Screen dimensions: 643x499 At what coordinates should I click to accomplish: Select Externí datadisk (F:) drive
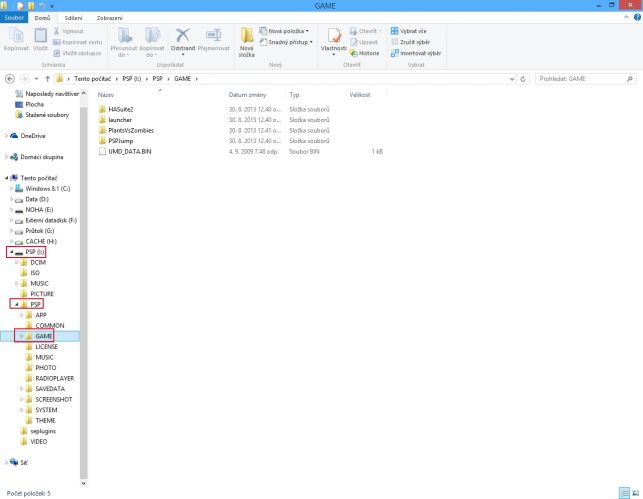[51, 220]
